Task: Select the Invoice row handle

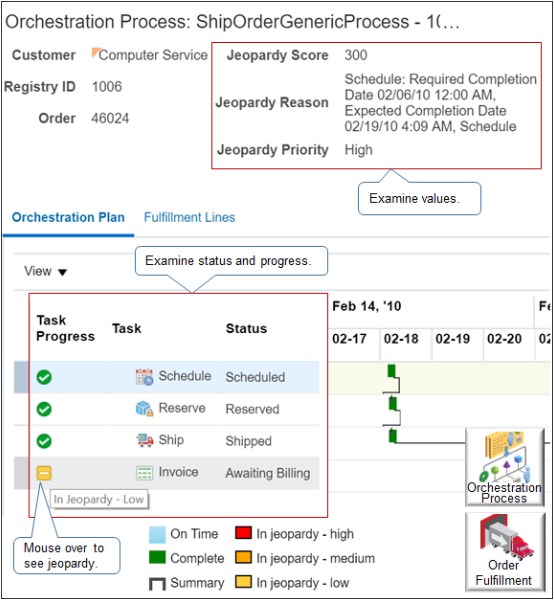Action: coord(21,473)
